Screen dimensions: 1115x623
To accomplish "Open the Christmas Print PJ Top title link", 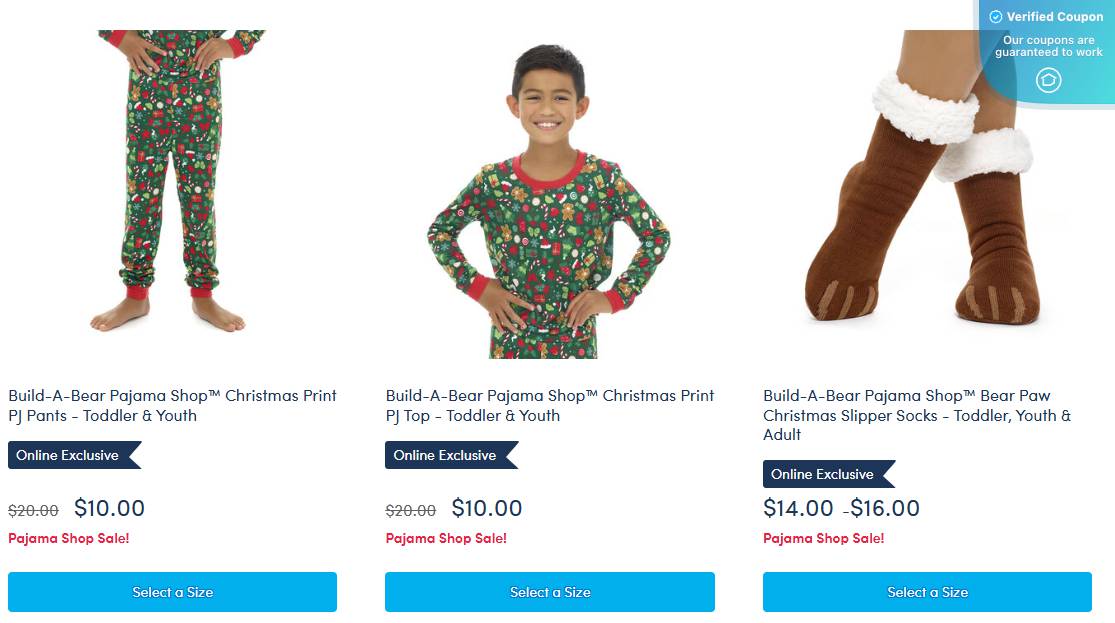I will click(x=549, y=405).
